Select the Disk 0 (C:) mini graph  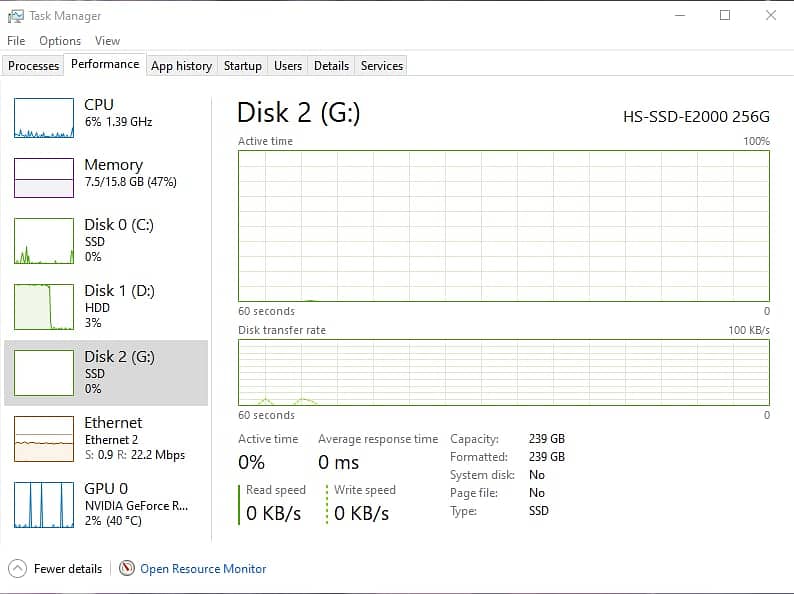pos(44,241)
